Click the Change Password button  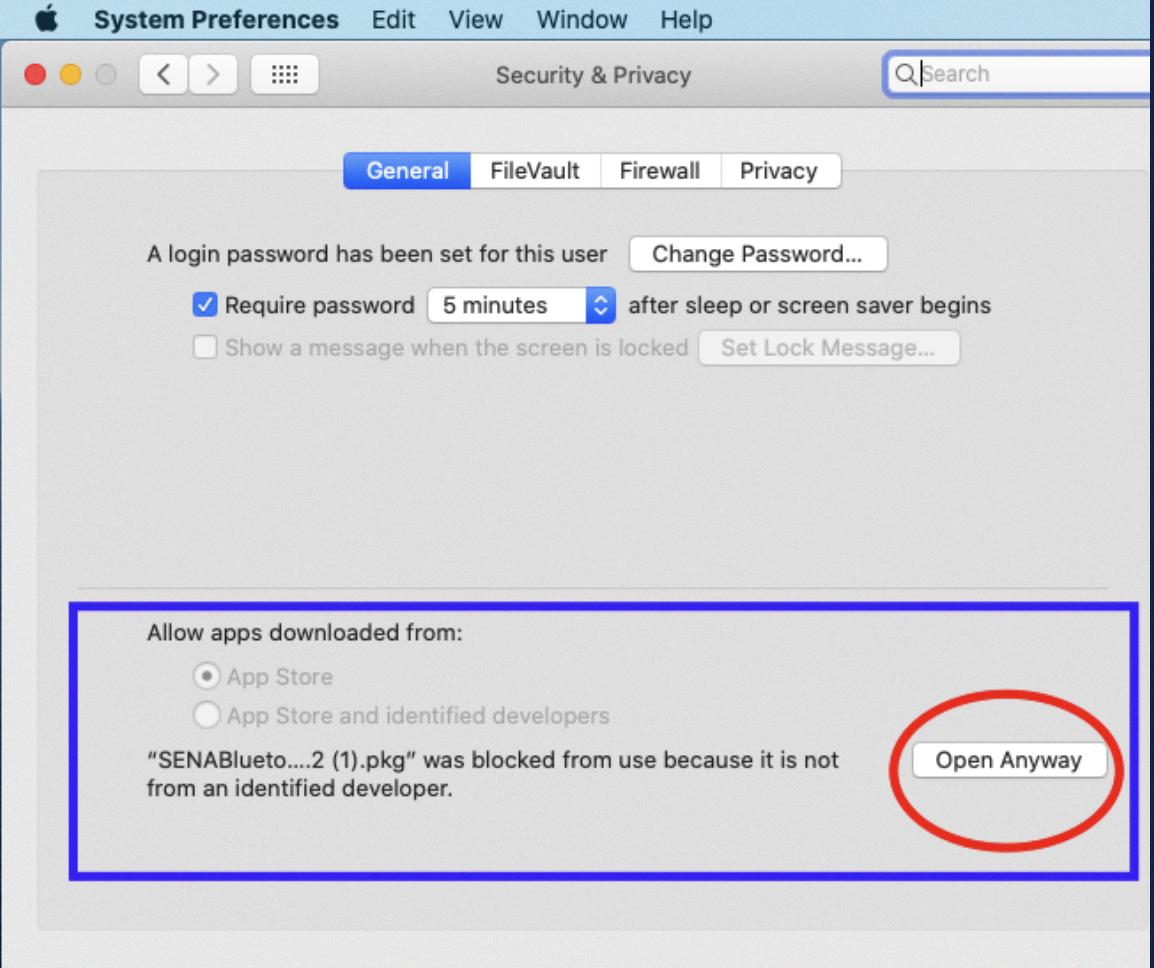(757, 253)
